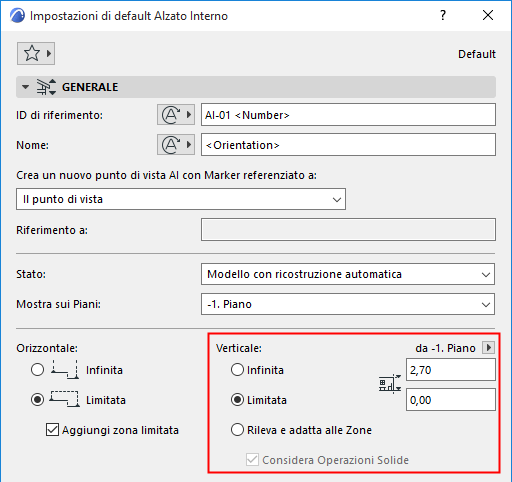
Task: Click the 'Stato:' label
Action: click(x=31, y=274)
